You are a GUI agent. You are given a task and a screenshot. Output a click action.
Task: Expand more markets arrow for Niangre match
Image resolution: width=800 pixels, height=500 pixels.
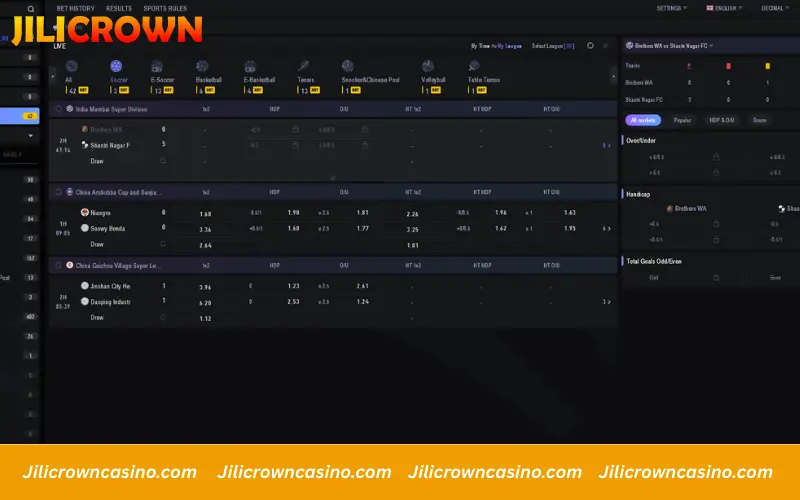(x=606, y=227)
